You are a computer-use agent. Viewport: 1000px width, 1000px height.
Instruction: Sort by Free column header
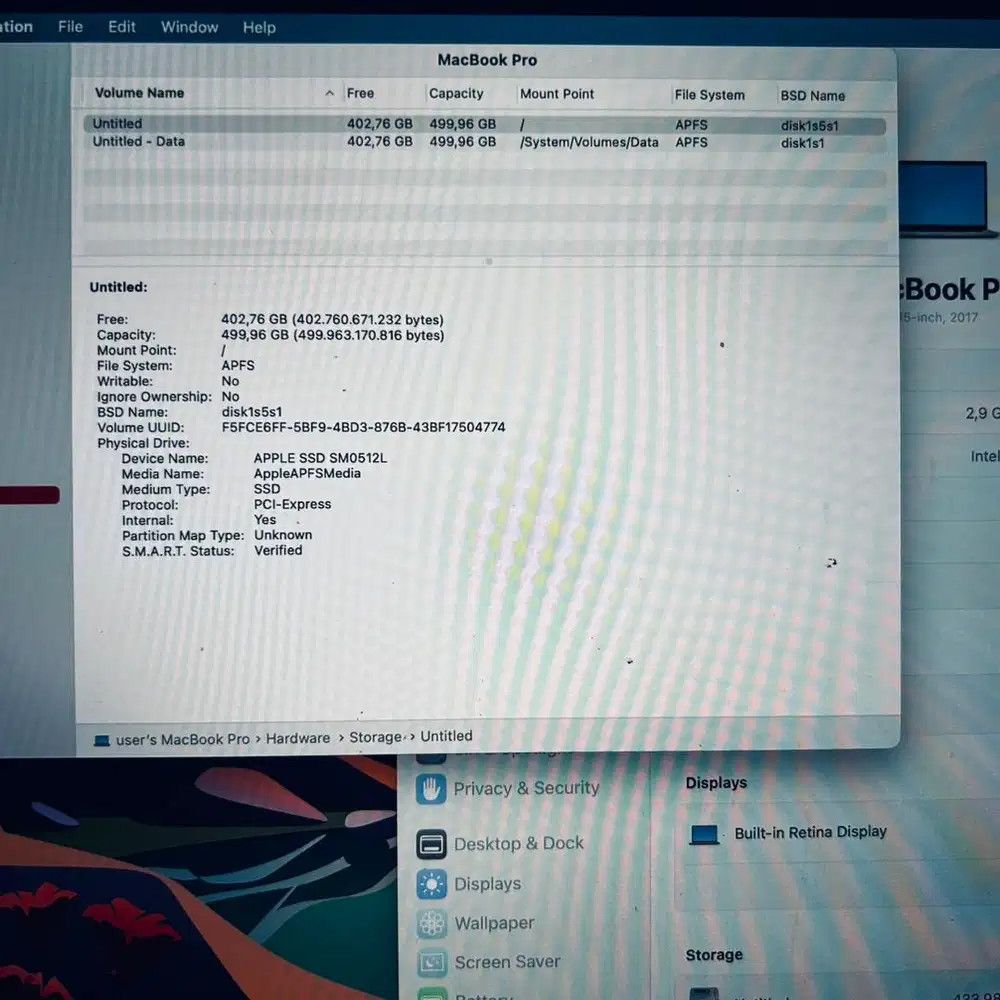pyautogui.click(x=360, y=93)
